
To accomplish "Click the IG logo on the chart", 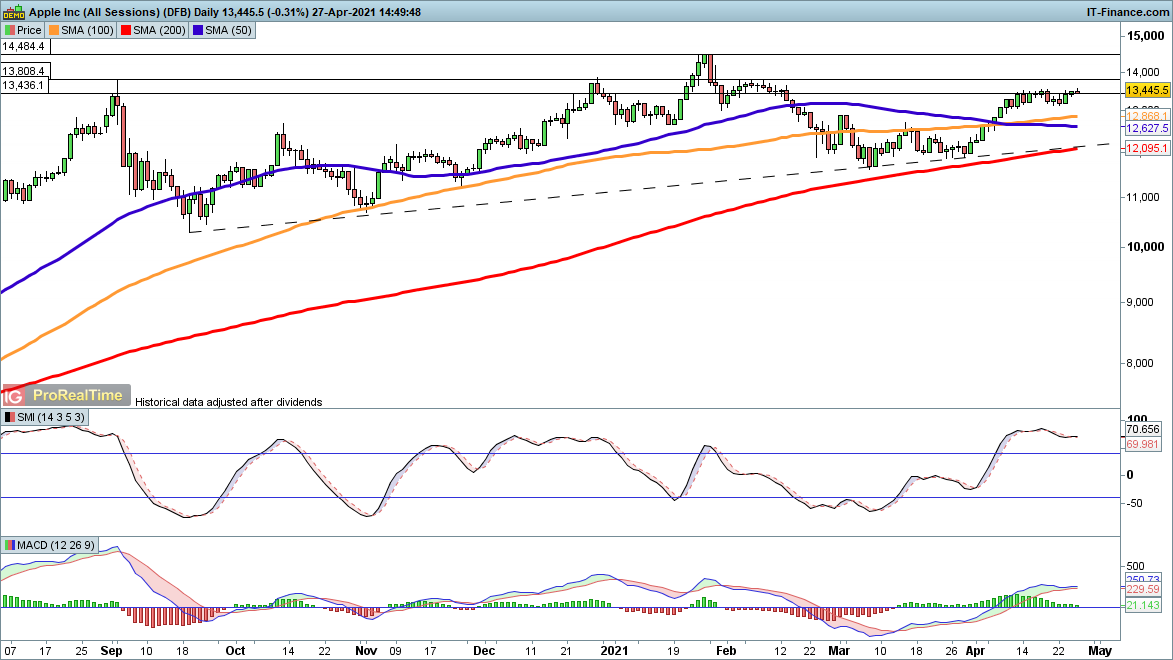I will tap(12, 396).
